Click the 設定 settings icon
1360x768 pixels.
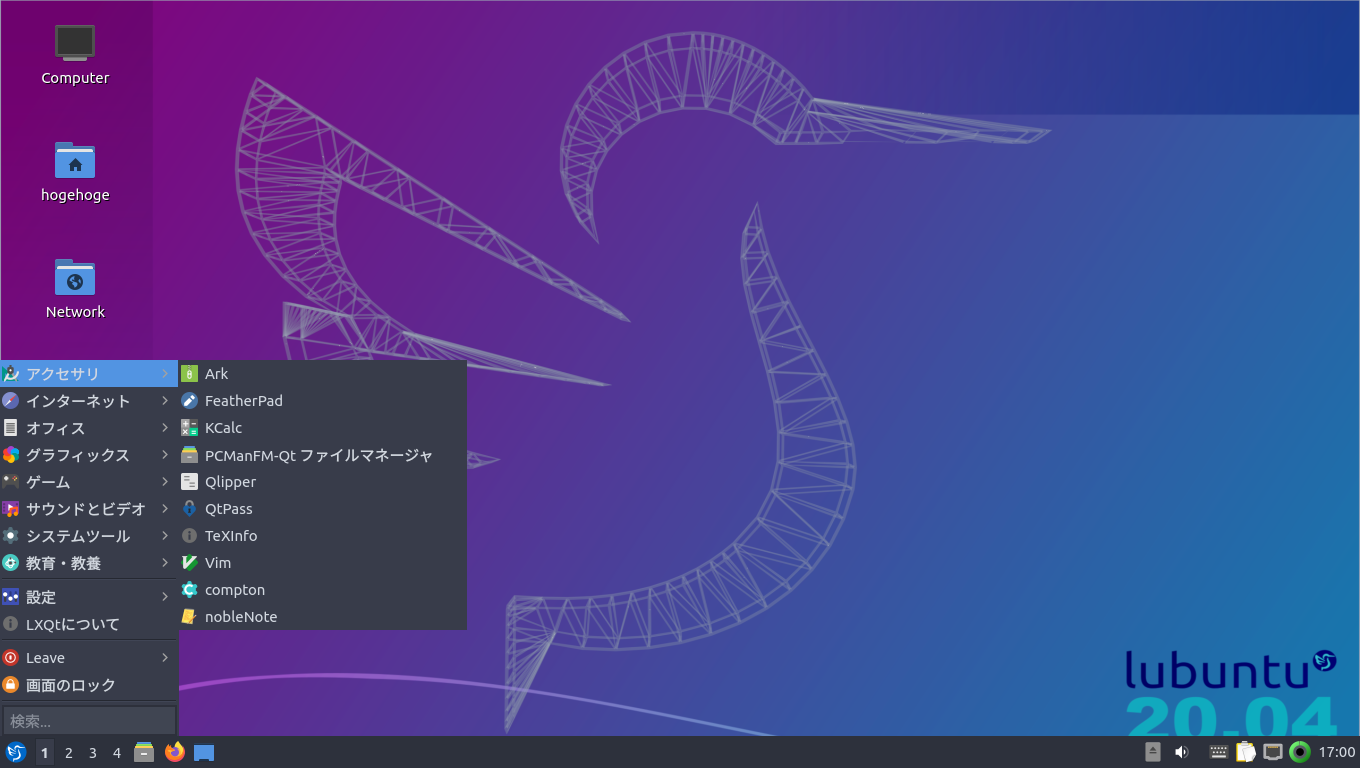point(11,597)
